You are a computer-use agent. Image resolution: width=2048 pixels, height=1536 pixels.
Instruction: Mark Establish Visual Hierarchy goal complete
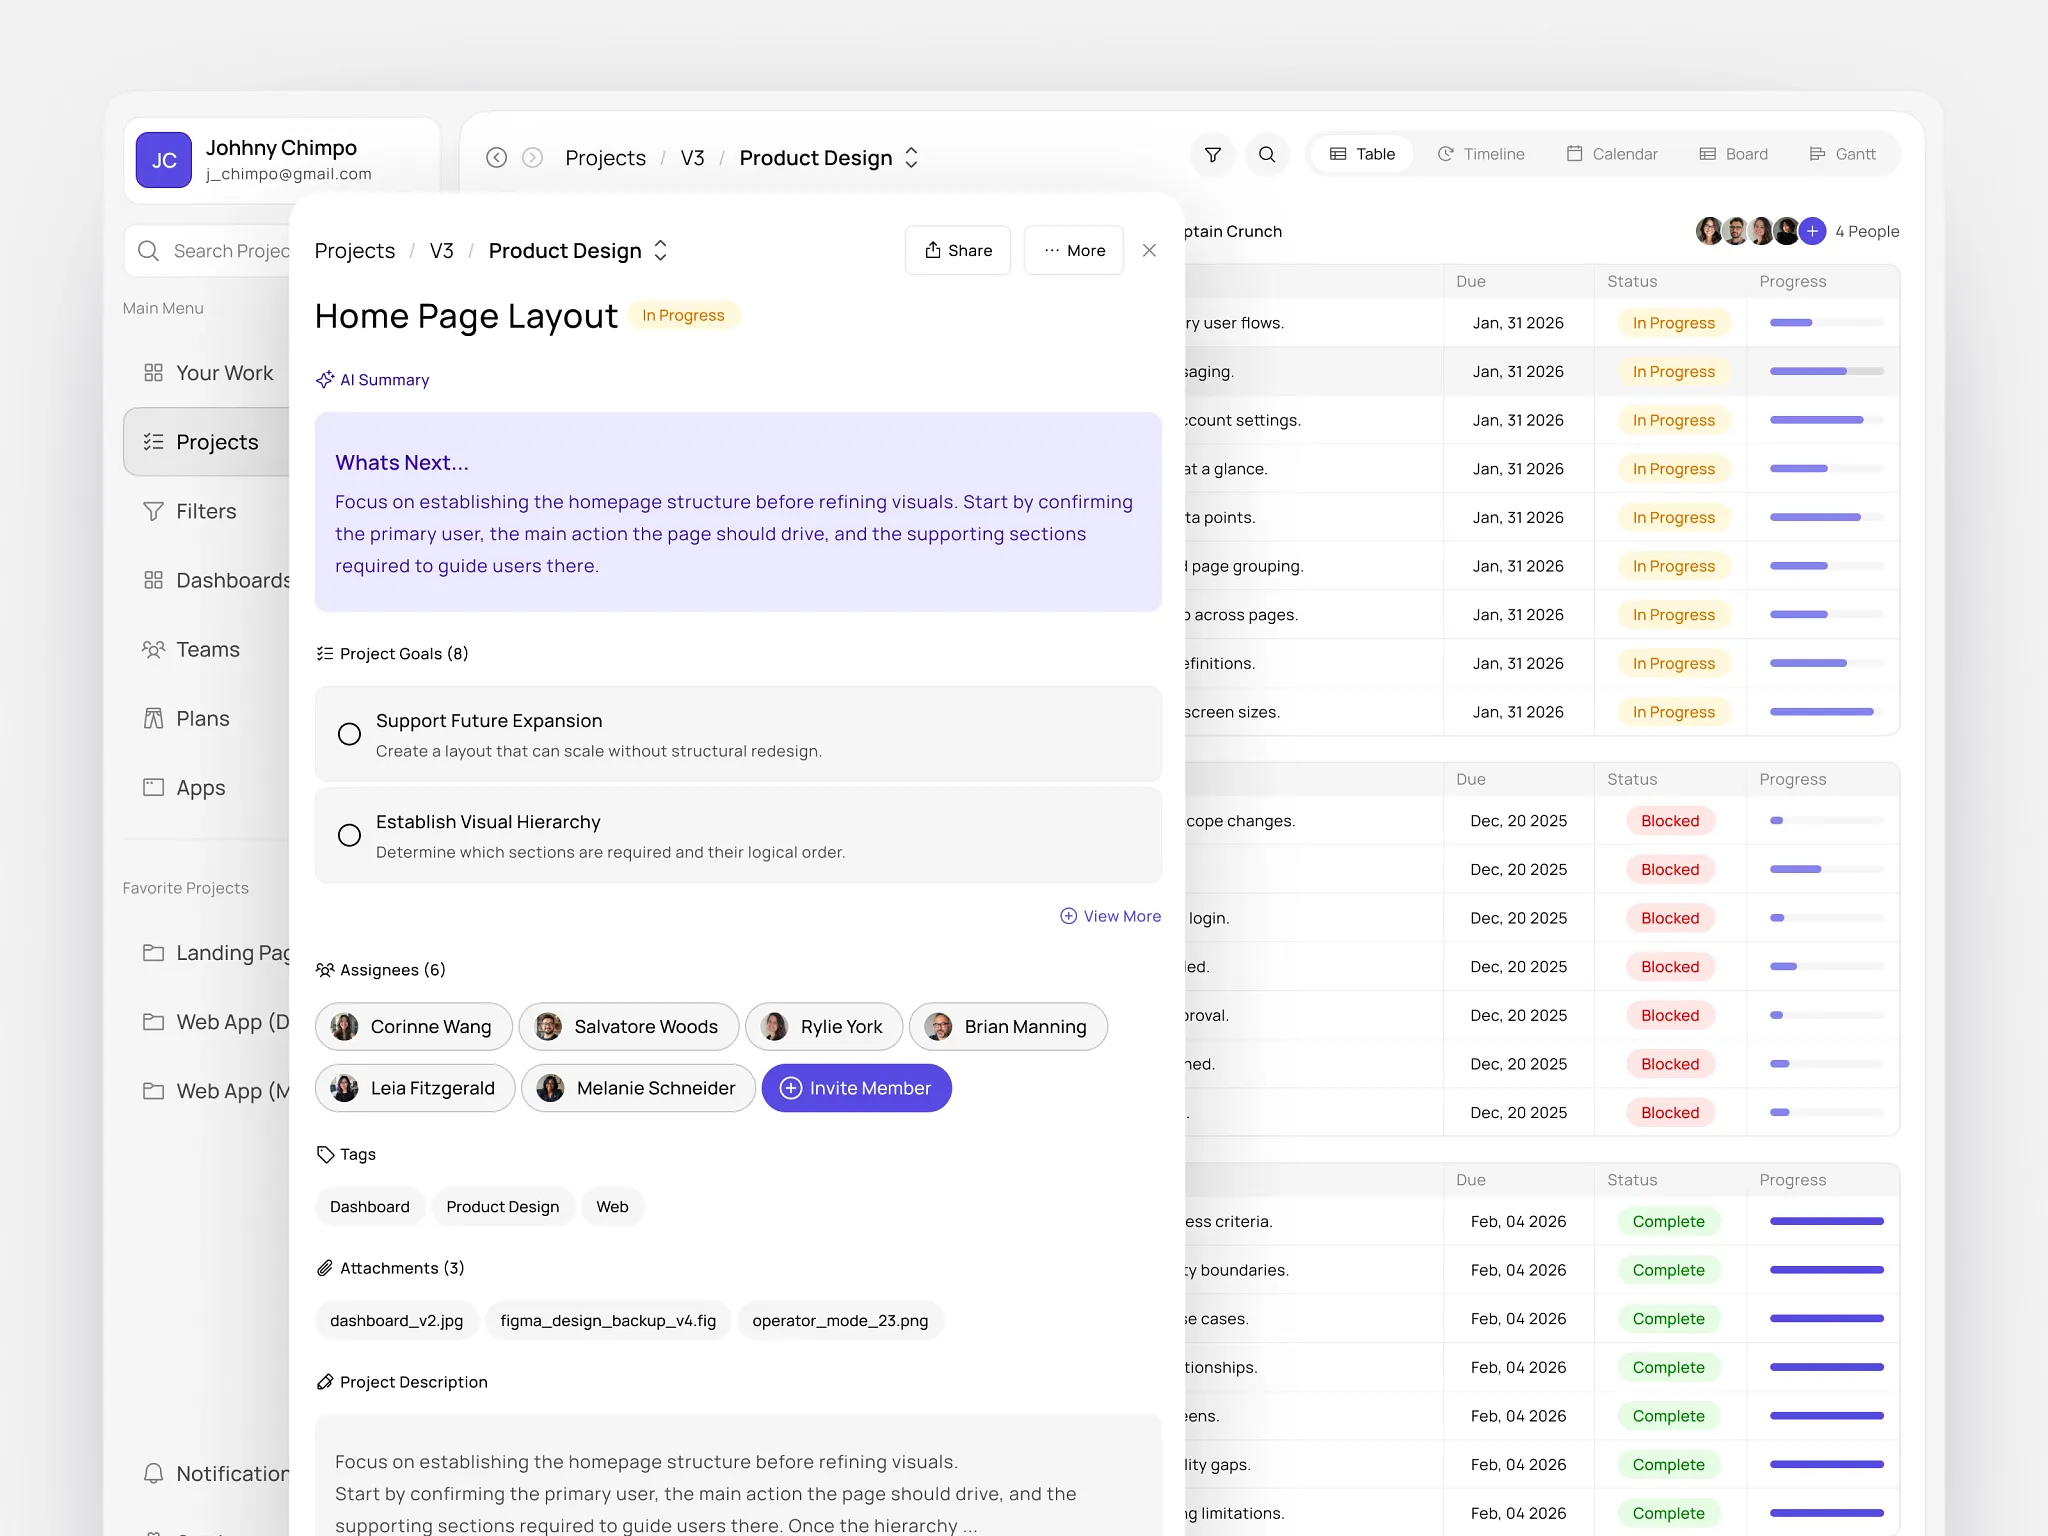point(349,835)
